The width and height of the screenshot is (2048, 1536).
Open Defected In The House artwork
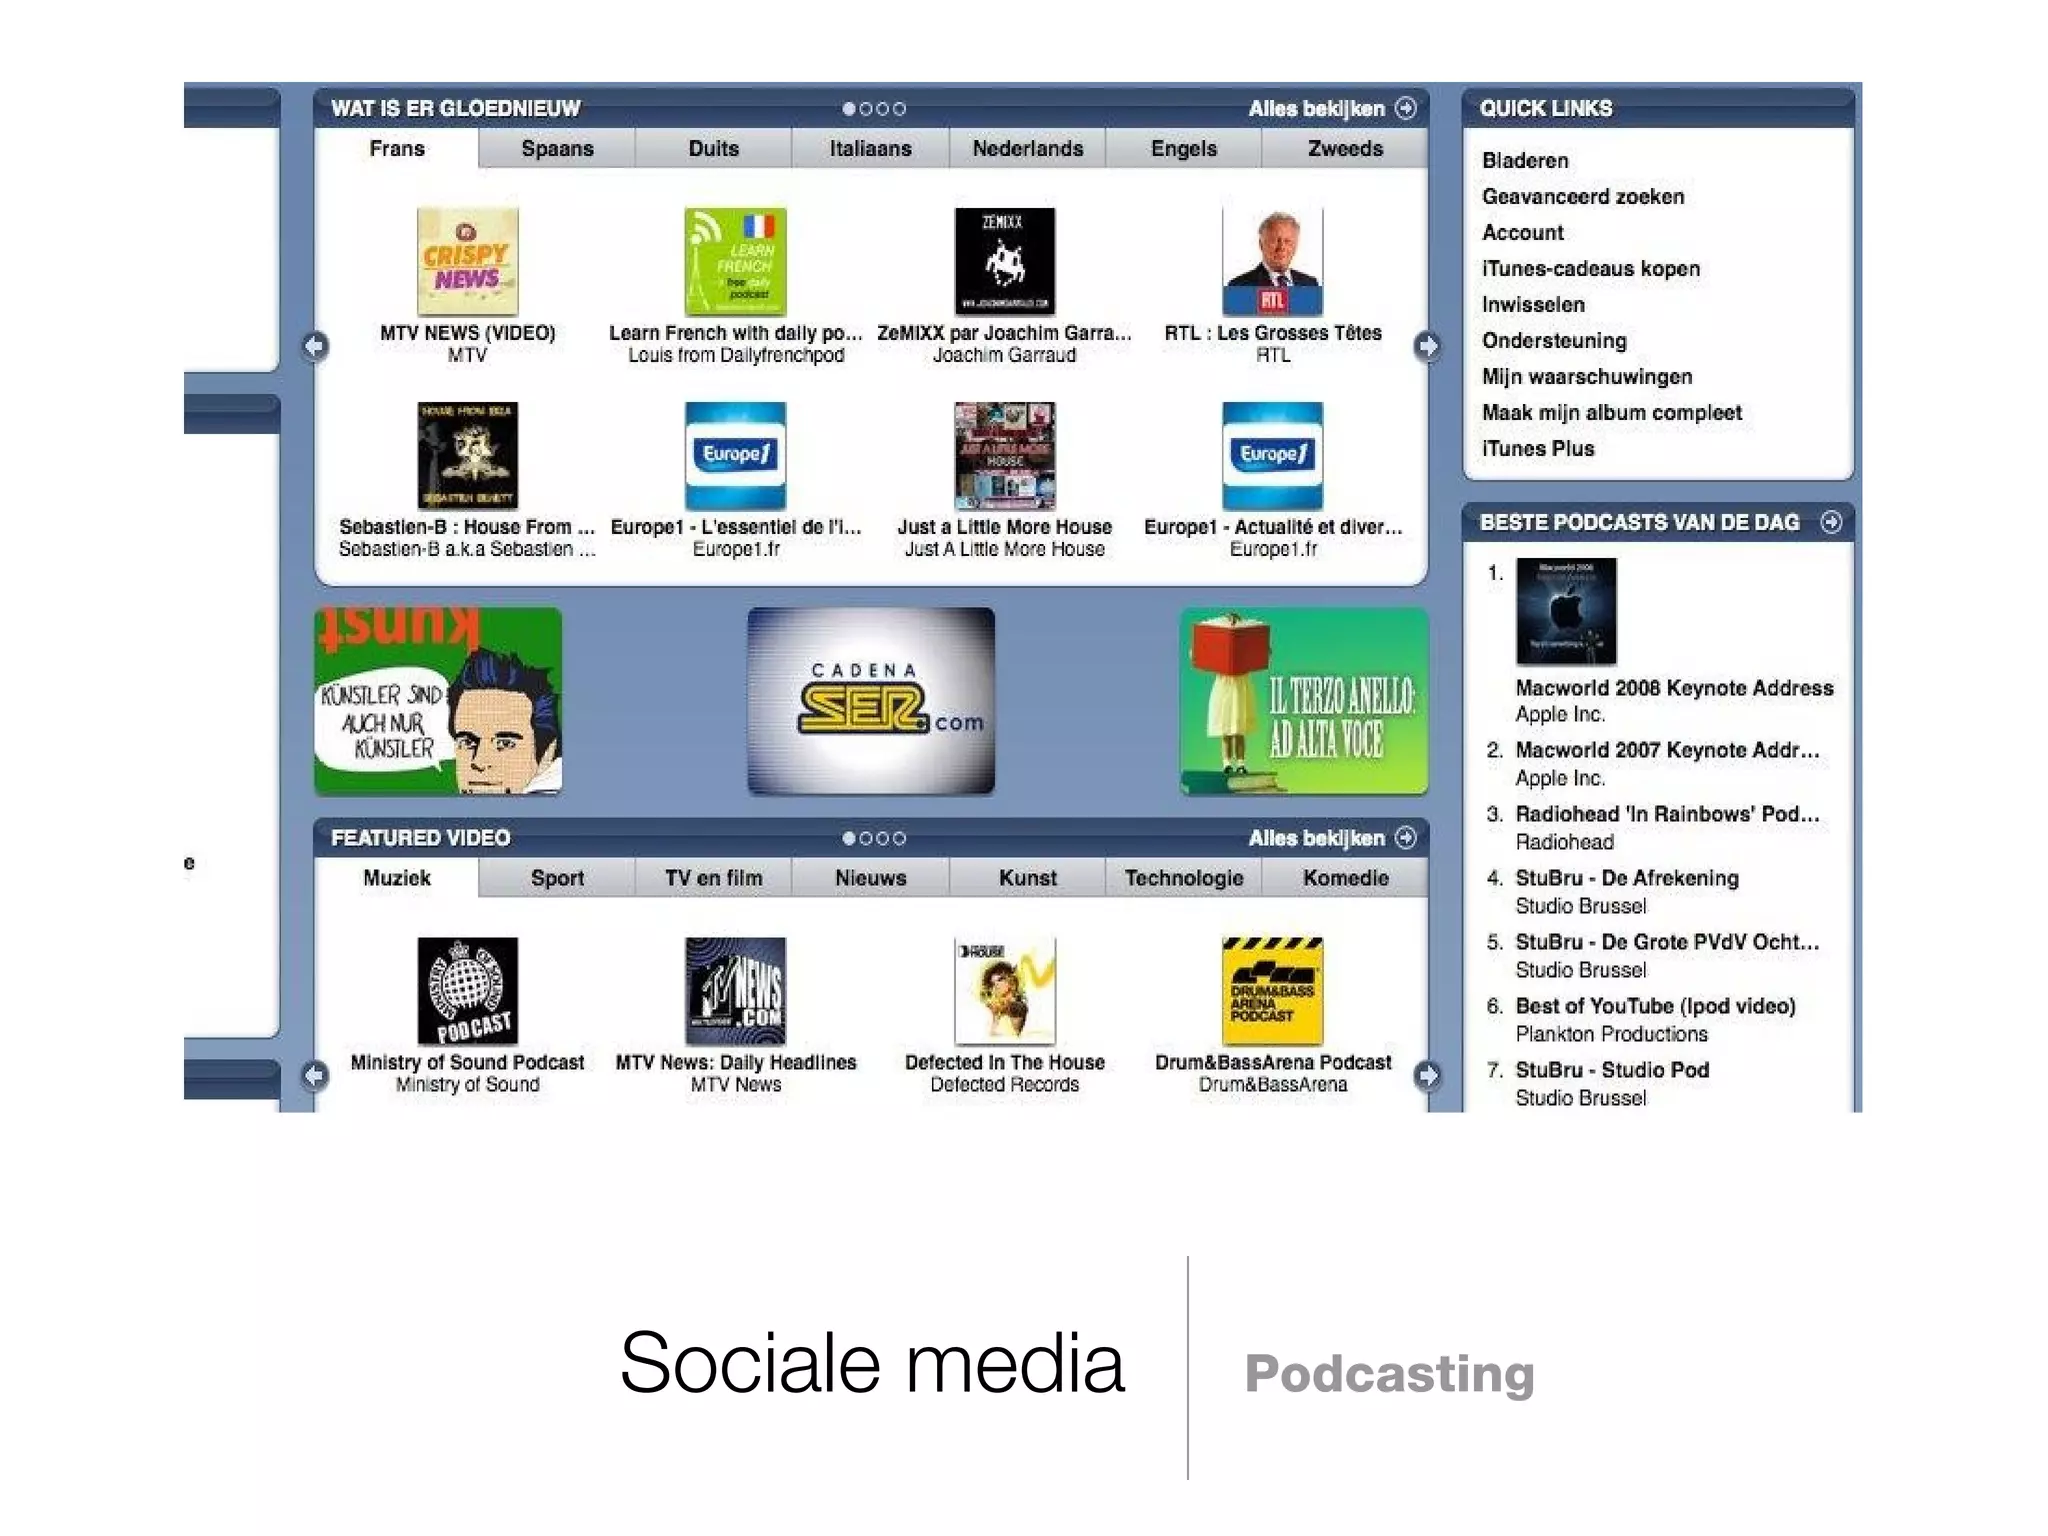[x=1004, y=991]
